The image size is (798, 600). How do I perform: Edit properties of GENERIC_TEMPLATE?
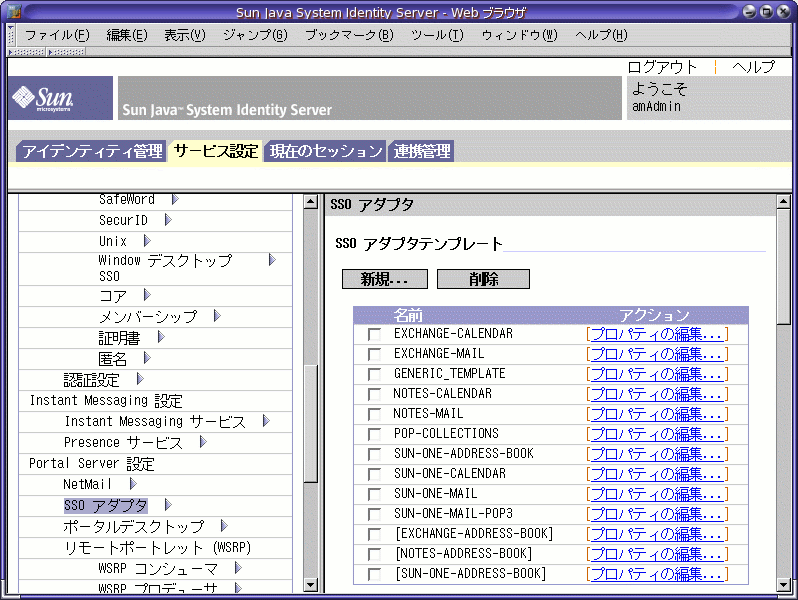[x=657, y=374]
